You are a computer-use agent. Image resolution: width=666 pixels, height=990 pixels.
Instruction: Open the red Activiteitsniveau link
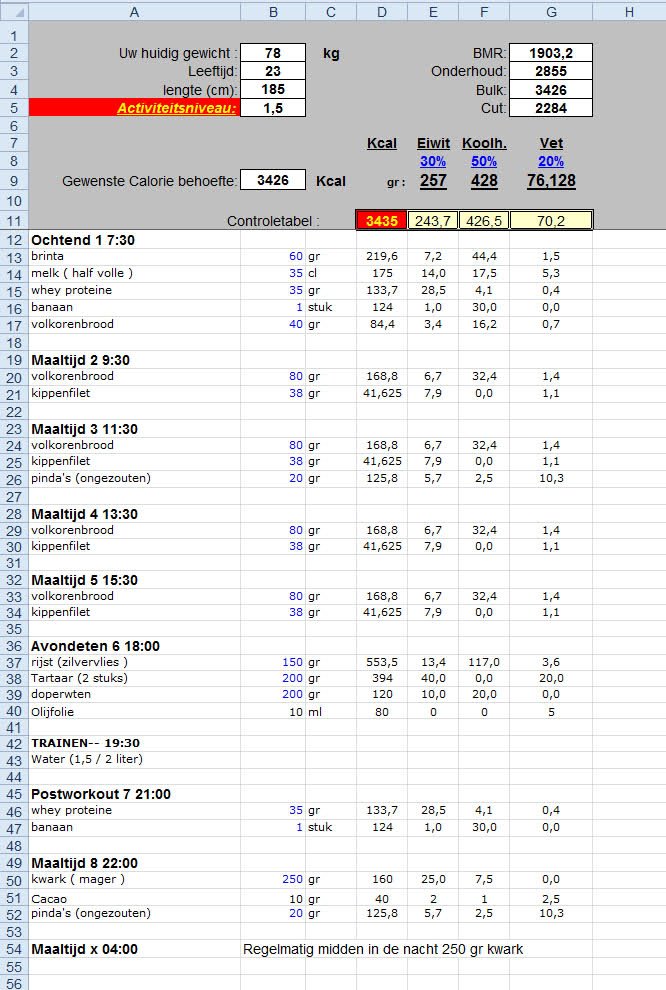tap(176, 108)
